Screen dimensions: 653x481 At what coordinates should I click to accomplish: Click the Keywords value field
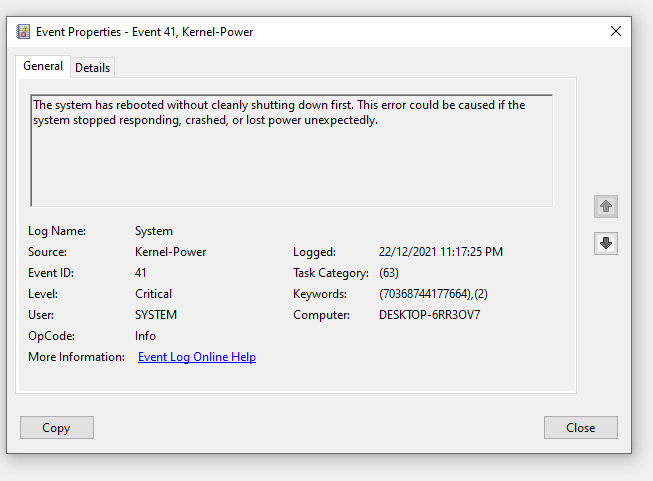click(433, 294)
